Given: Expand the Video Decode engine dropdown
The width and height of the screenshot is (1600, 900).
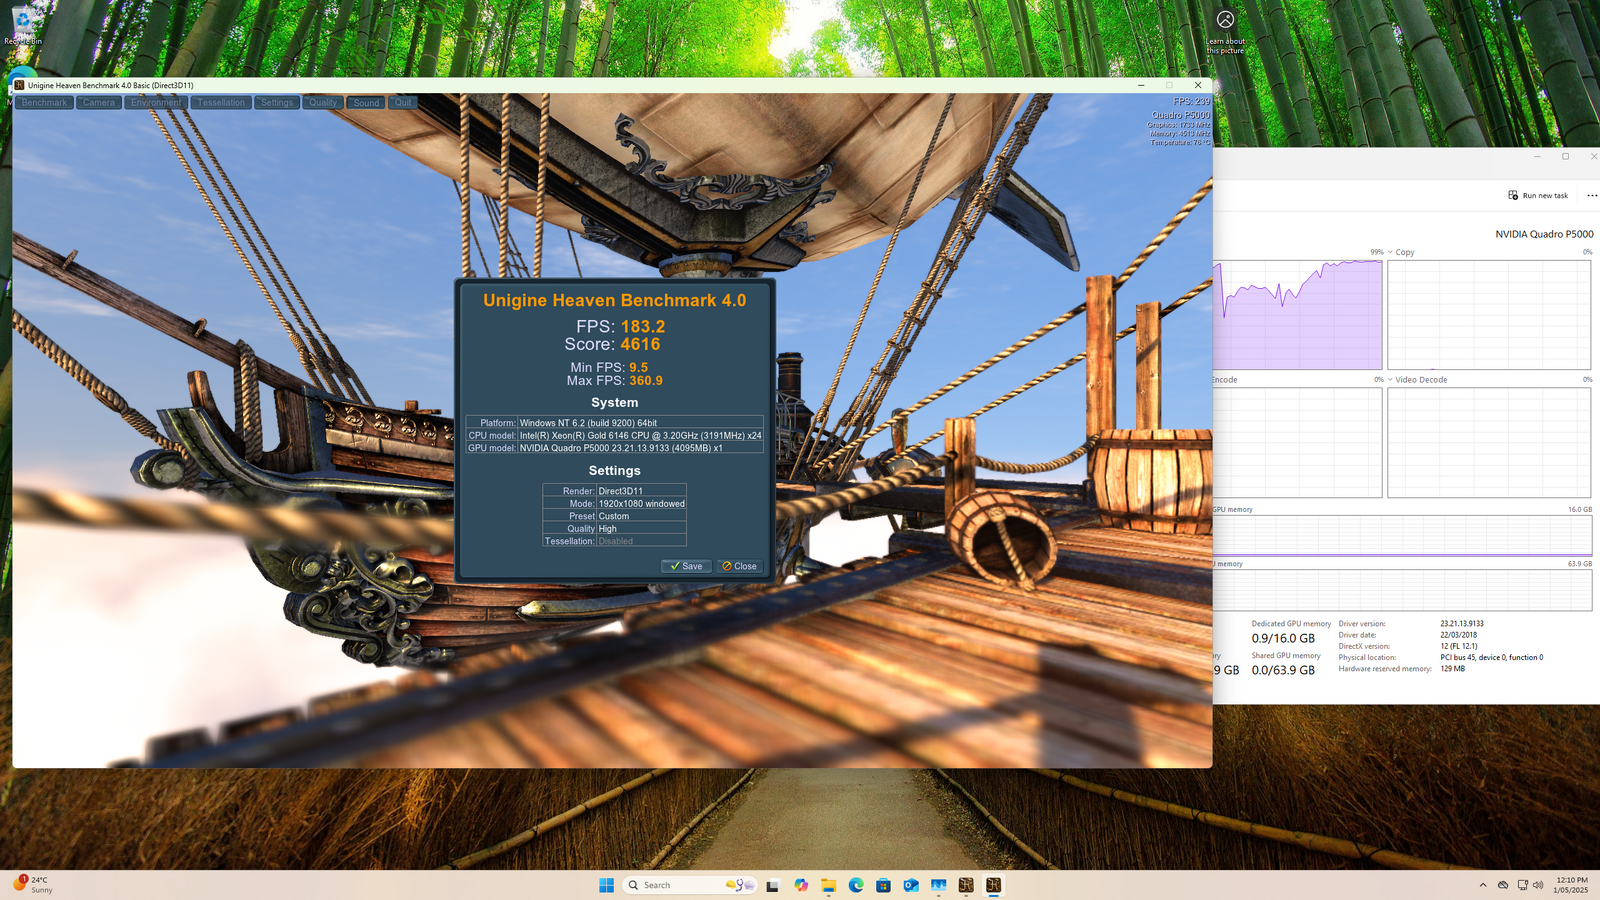Looking at the screenshot, I should (1390, 380).
